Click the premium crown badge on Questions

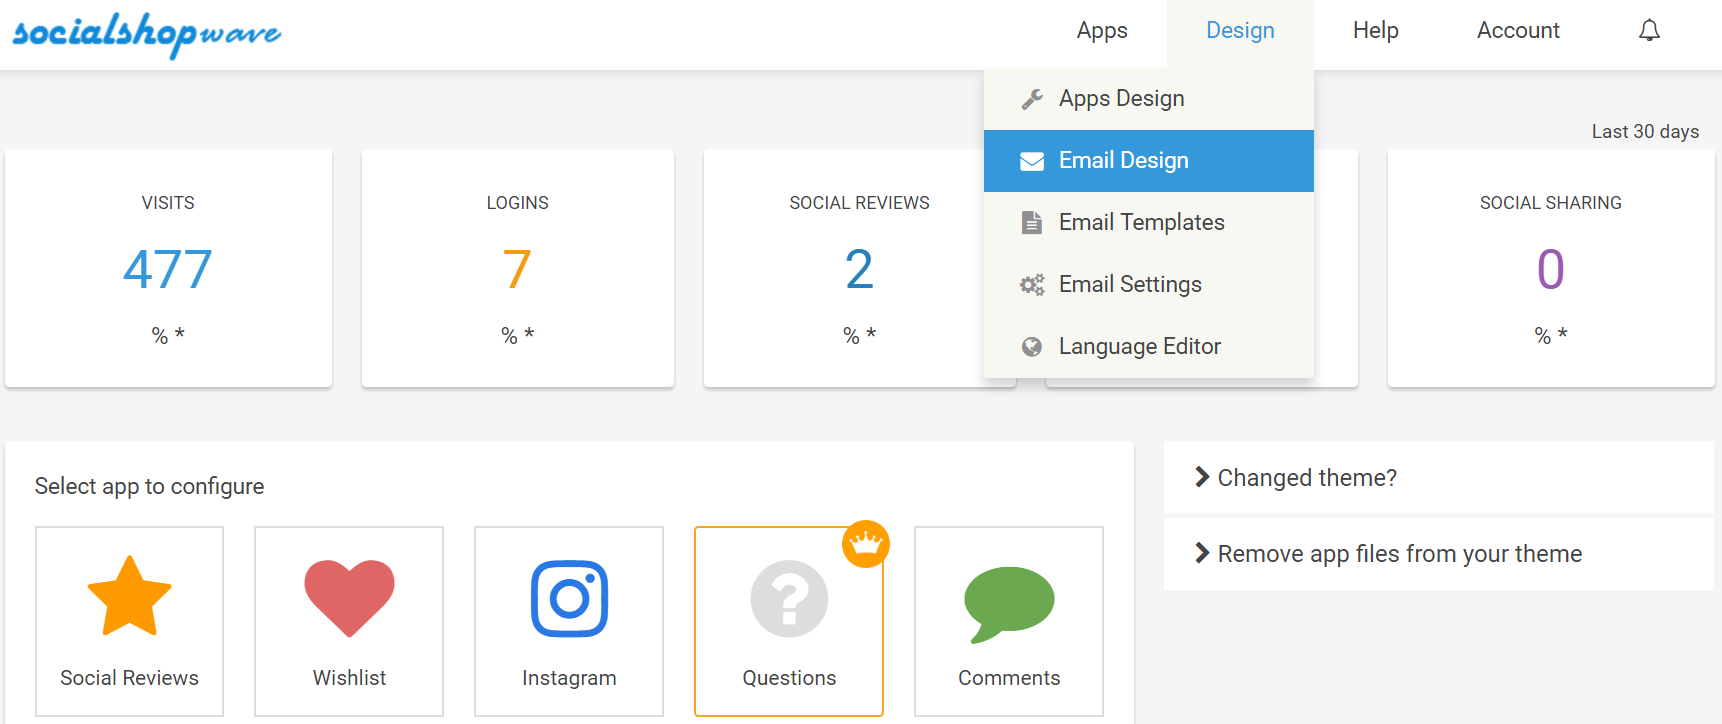[865, 544]
